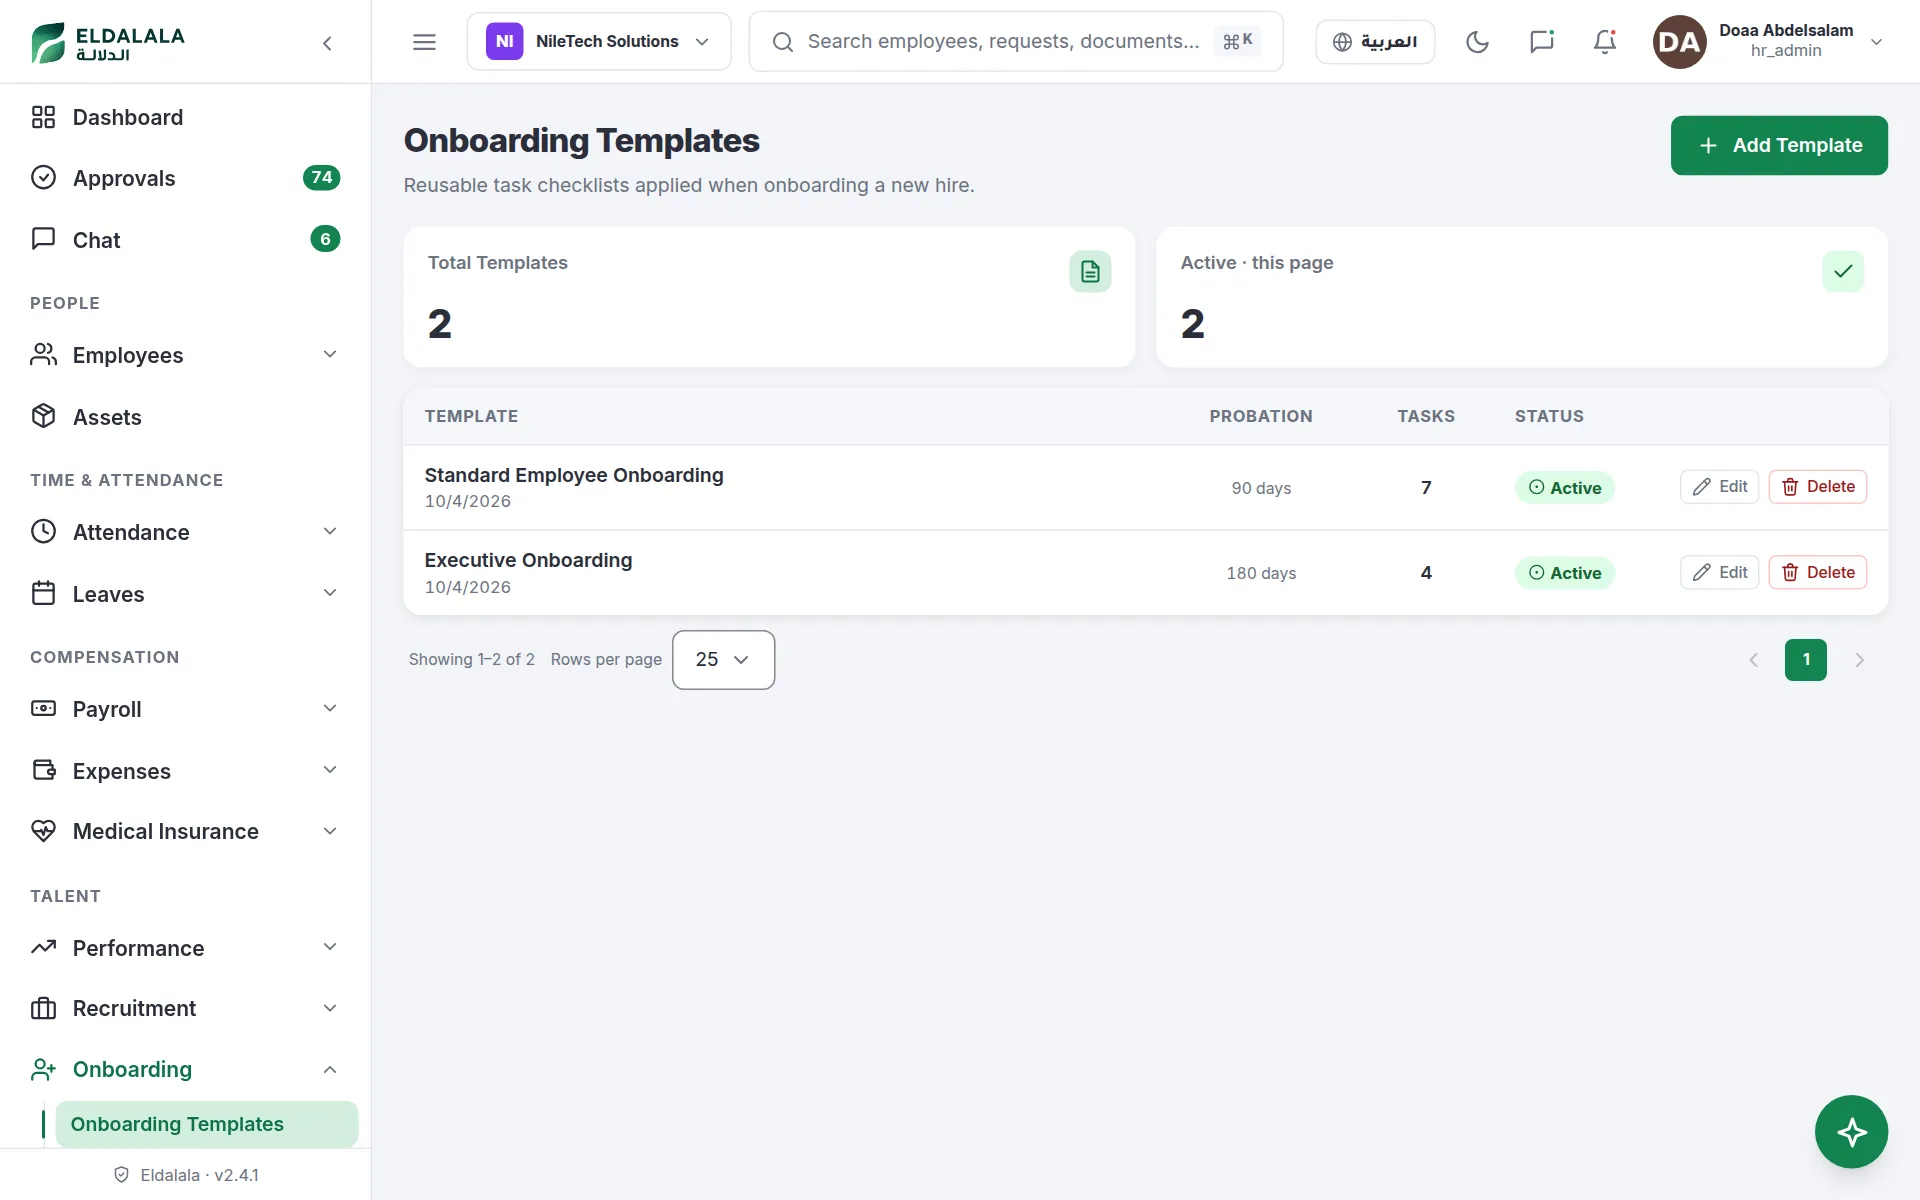Open Approvals in the sidebar

186,178
